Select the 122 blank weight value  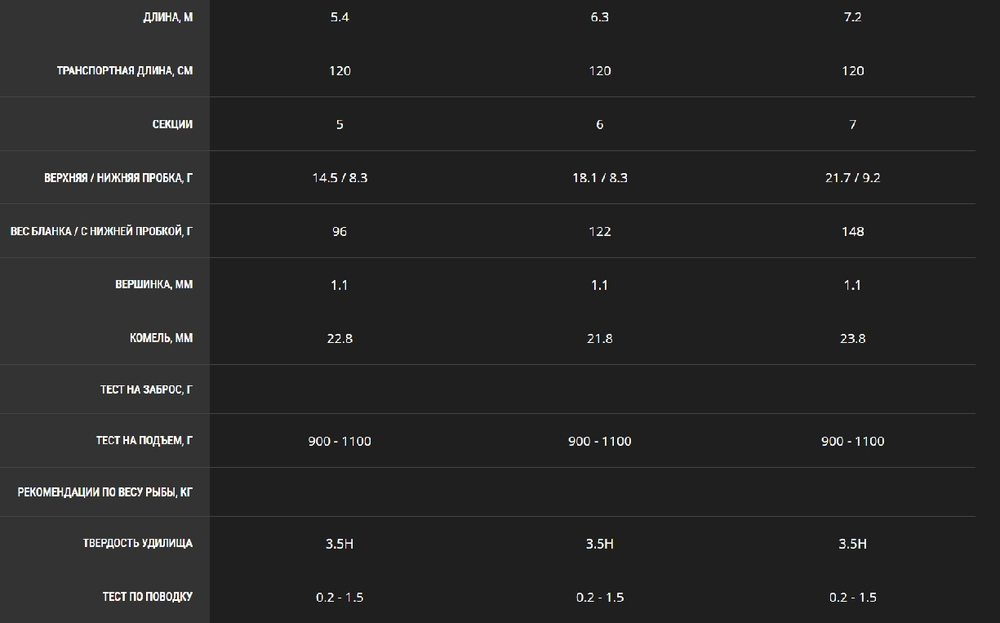click(x=599, y=231)
